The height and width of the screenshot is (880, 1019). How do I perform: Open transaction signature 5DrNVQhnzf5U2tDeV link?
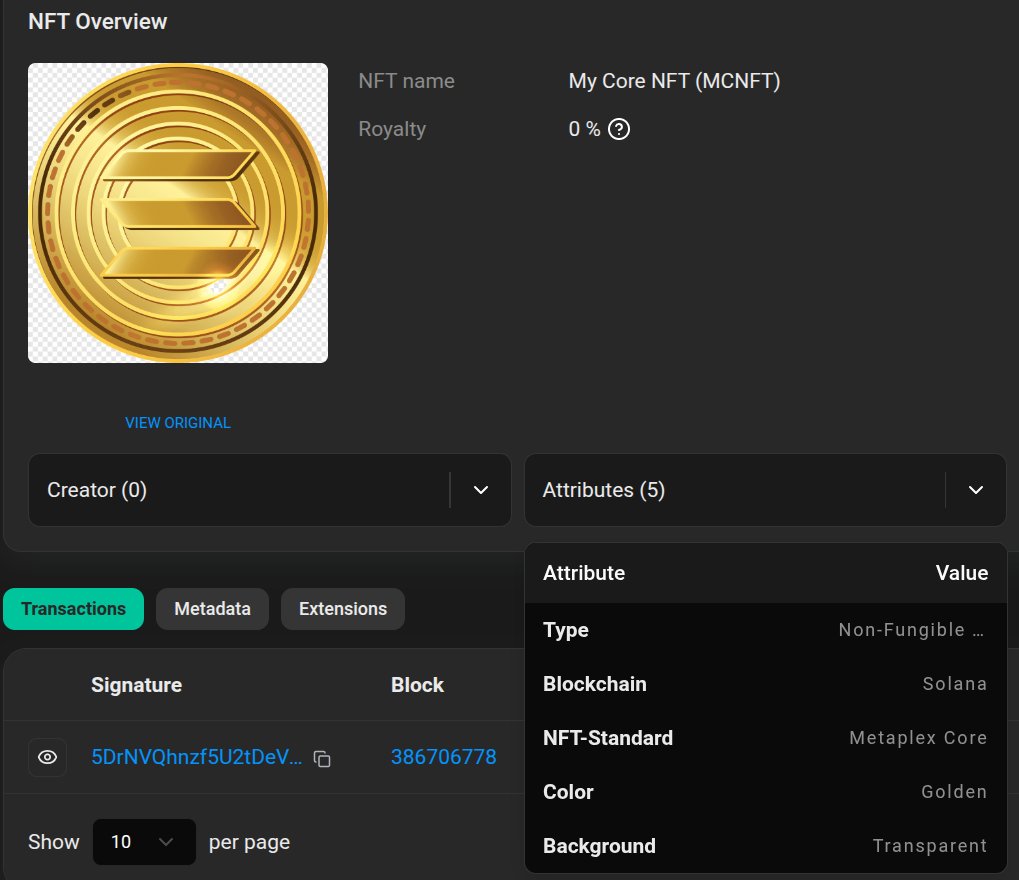pos(197,757)
